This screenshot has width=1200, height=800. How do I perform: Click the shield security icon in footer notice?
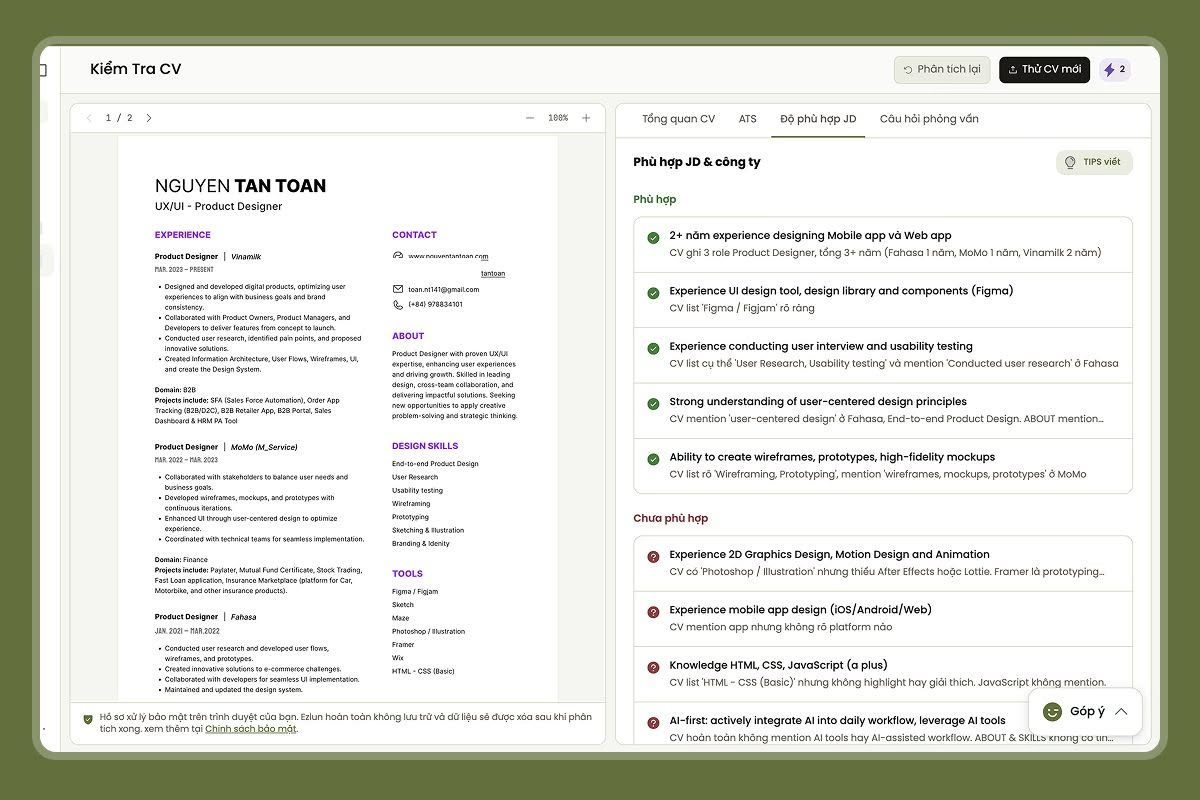[89, 718]
